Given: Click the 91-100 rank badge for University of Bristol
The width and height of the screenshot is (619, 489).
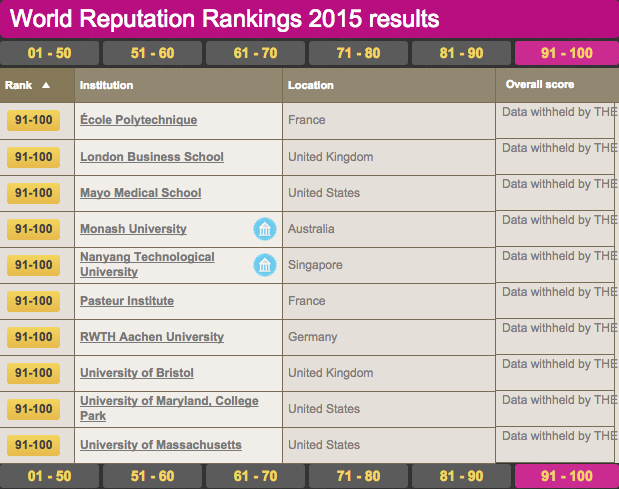Looking at the screenshot, I should click(34, 373).
